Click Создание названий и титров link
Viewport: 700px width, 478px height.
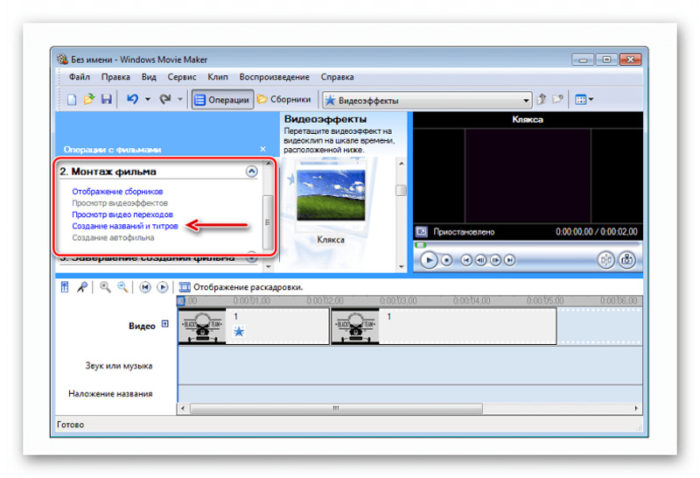click(x=125, y=226)
